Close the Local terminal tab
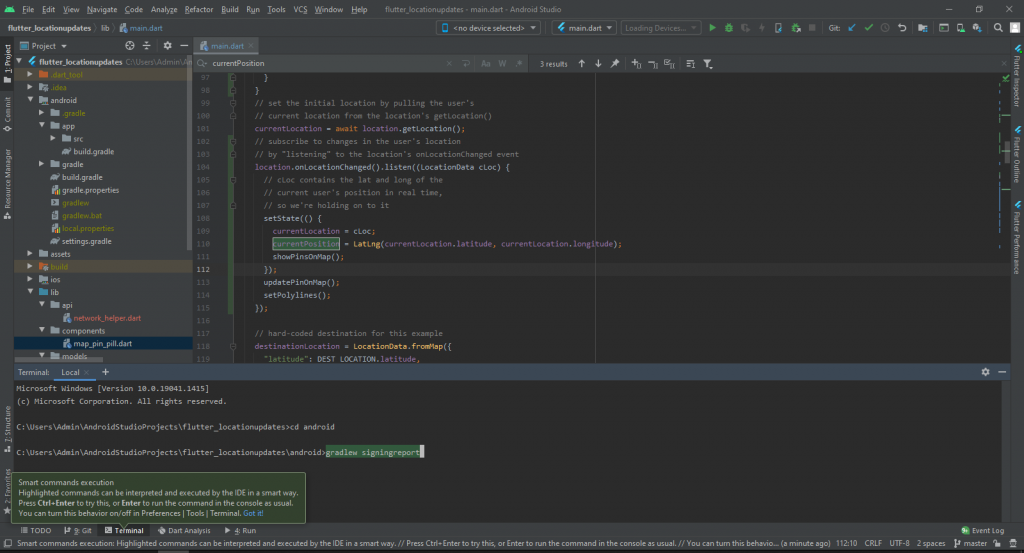The height and width of the screenshot is (553, 1024). (86, 372)
